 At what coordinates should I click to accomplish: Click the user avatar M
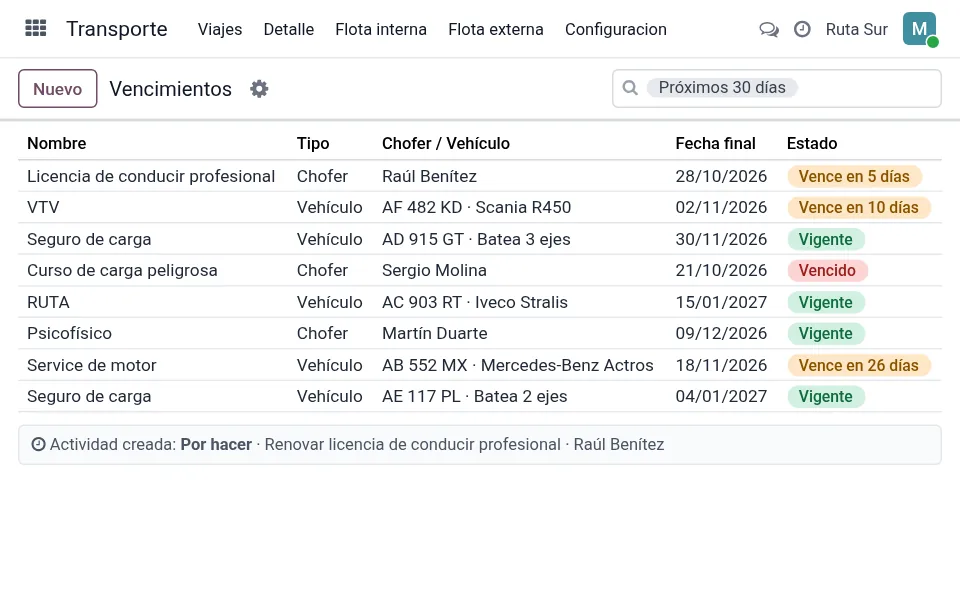[920, 29]
